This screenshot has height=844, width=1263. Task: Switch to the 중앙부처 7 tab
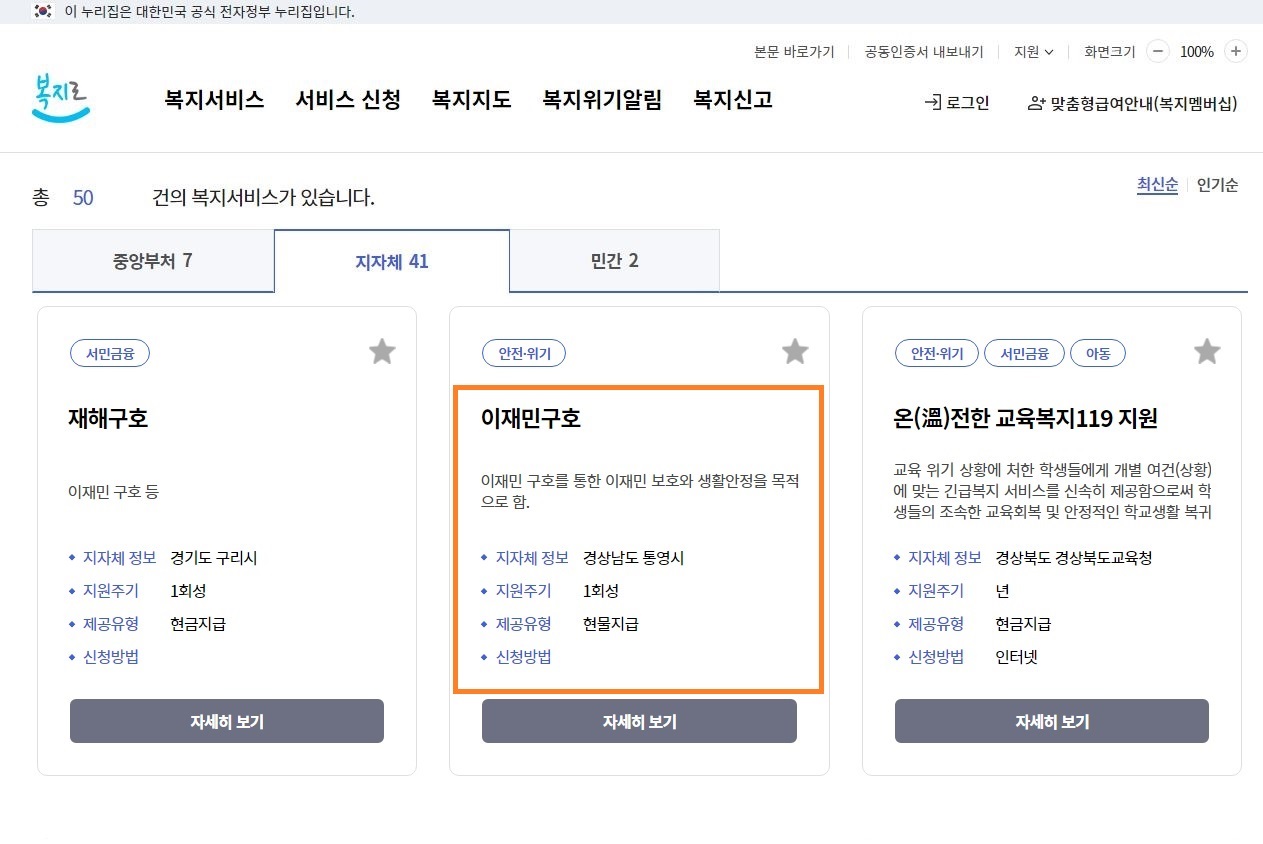153,260
